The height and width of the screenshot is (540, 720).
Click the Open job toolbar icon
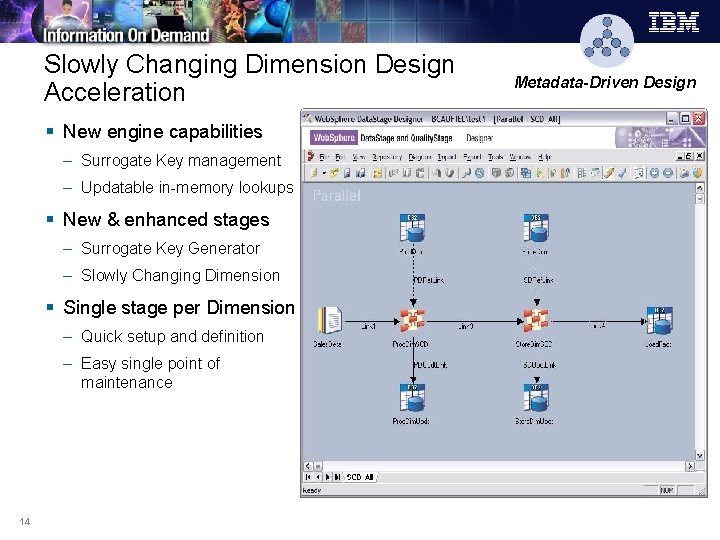point(334,173)
